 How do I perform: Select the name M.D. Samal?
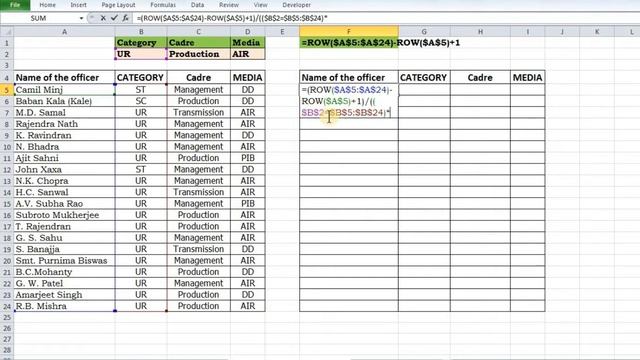click(40, 113)
